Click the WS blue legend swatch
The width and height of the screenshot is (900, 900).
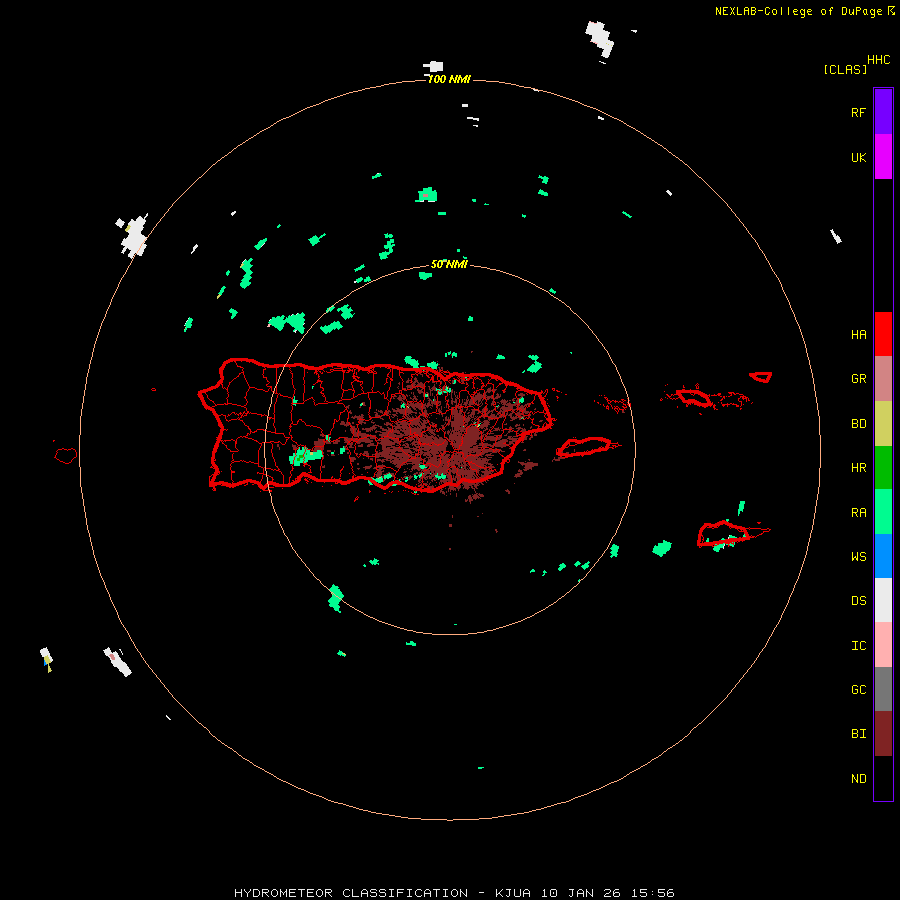(883, 556)
